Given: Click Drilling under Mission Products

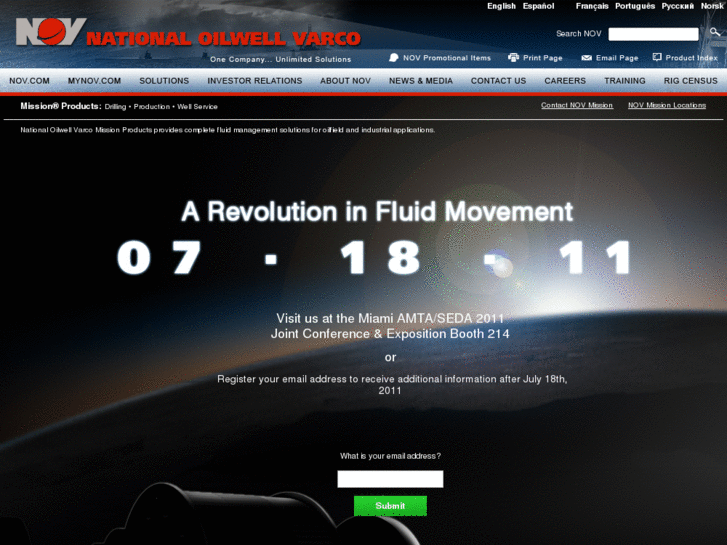Looking at the screenshot, I should 115,107.
